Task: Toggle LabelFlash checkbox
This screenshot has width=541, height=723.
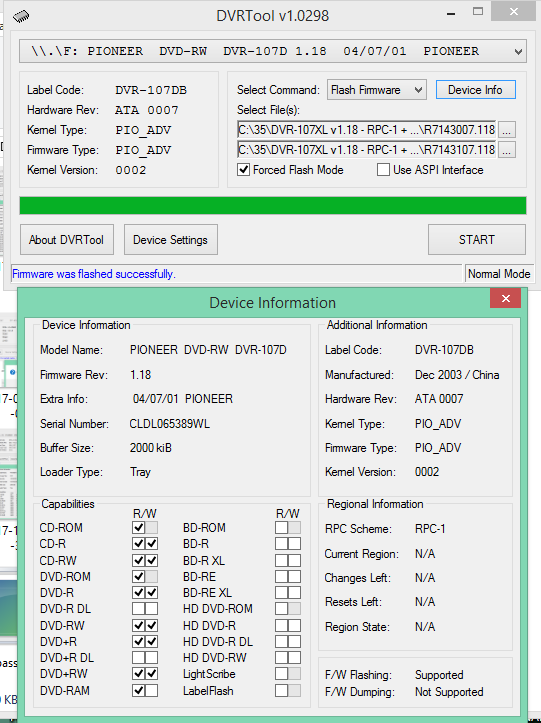Action: click(x=281, y=691)
